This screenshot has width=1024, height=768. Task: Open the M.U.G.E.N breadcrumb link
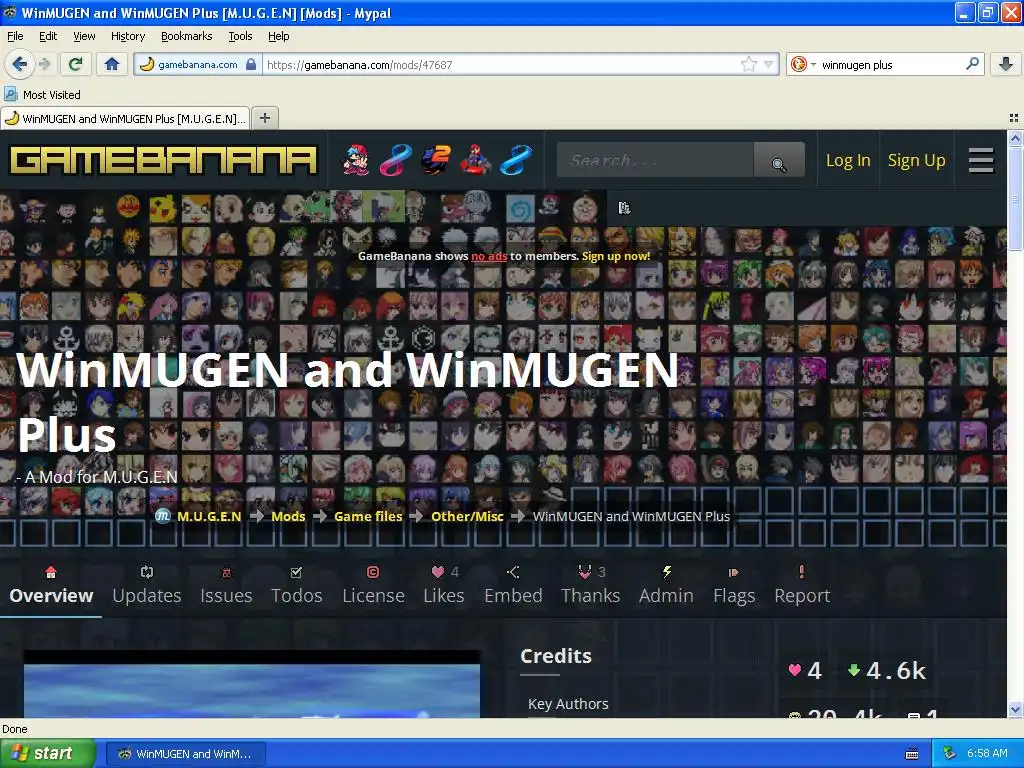pos(209,516)
